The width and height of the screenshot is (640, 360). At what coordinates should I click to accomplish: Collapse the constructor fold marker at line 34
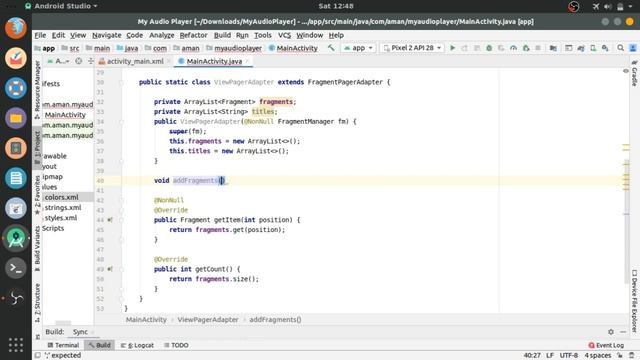click(x=121, y=122)
